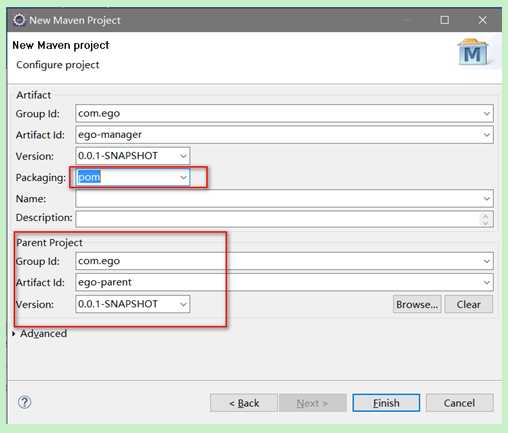Viewport: 508px width, 433px height.
Task: Click the Clear button
Action: [469, 304]
